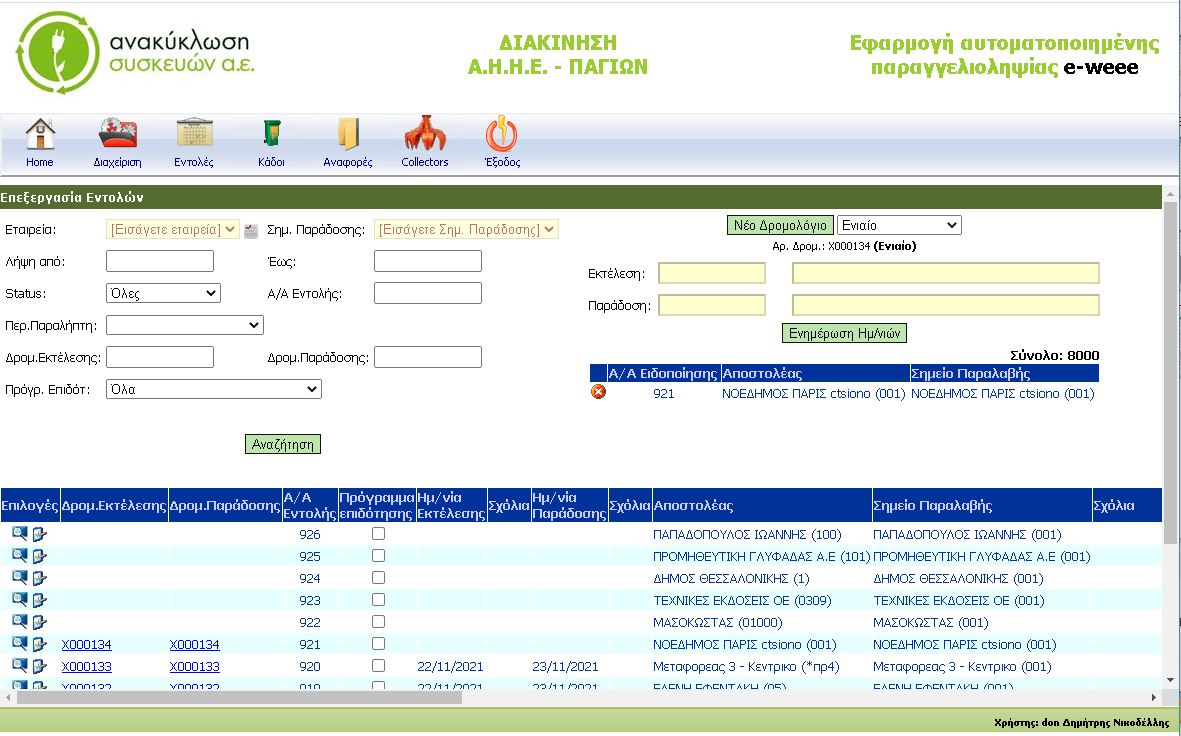
Task: Click the Νέο Δρομολόγιο button
Action: point(780,225)
